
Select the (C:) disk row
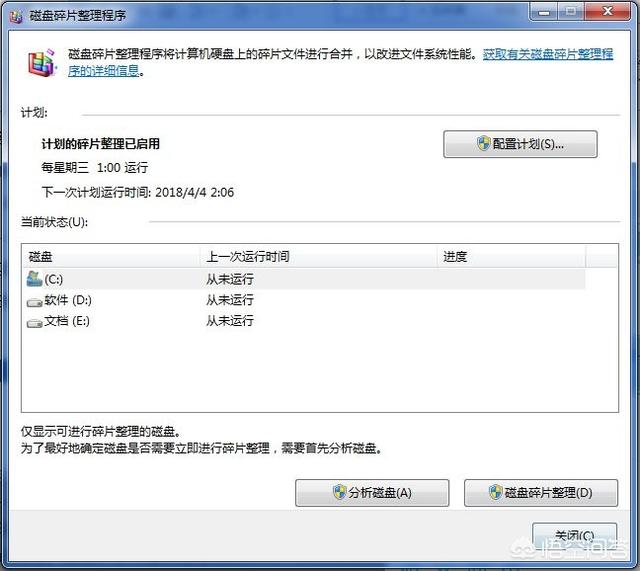point(306,279)
